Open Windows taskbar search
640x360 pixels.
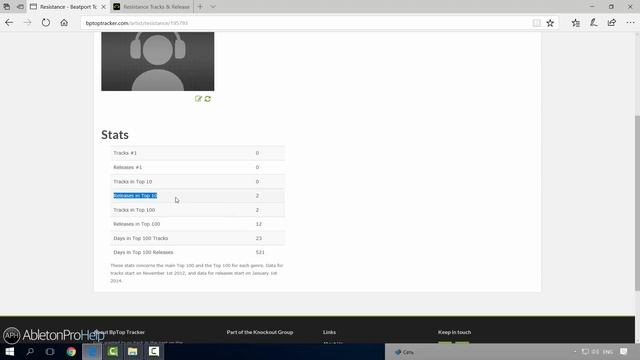tap(30, 351)
